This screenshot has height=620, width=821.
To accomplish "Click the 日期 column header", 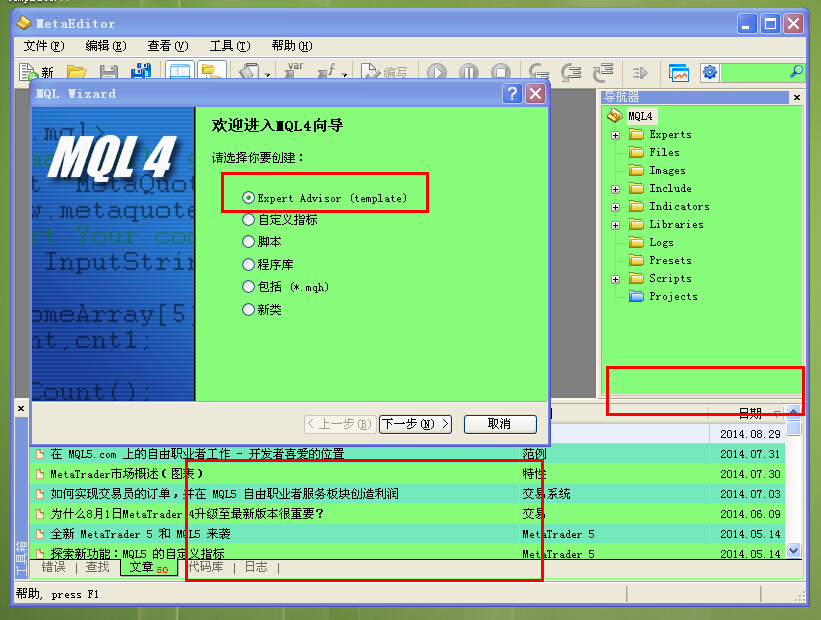I will click(x=747, y=413).
